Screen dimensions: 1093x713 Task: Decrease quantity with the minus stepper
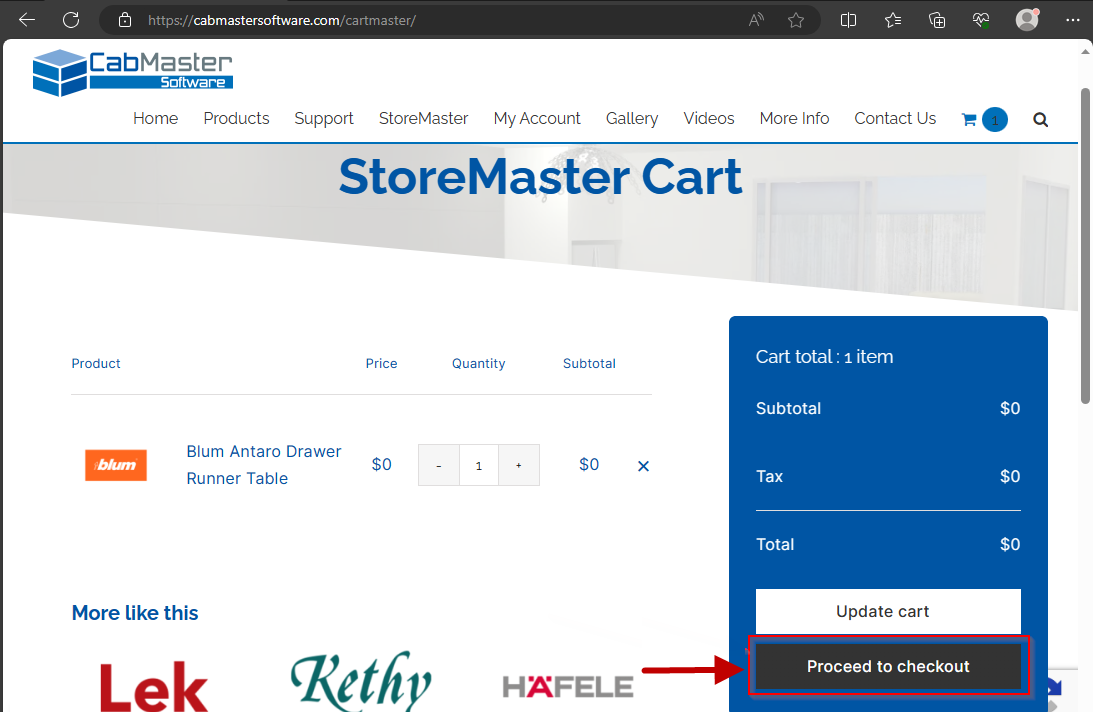438,465
